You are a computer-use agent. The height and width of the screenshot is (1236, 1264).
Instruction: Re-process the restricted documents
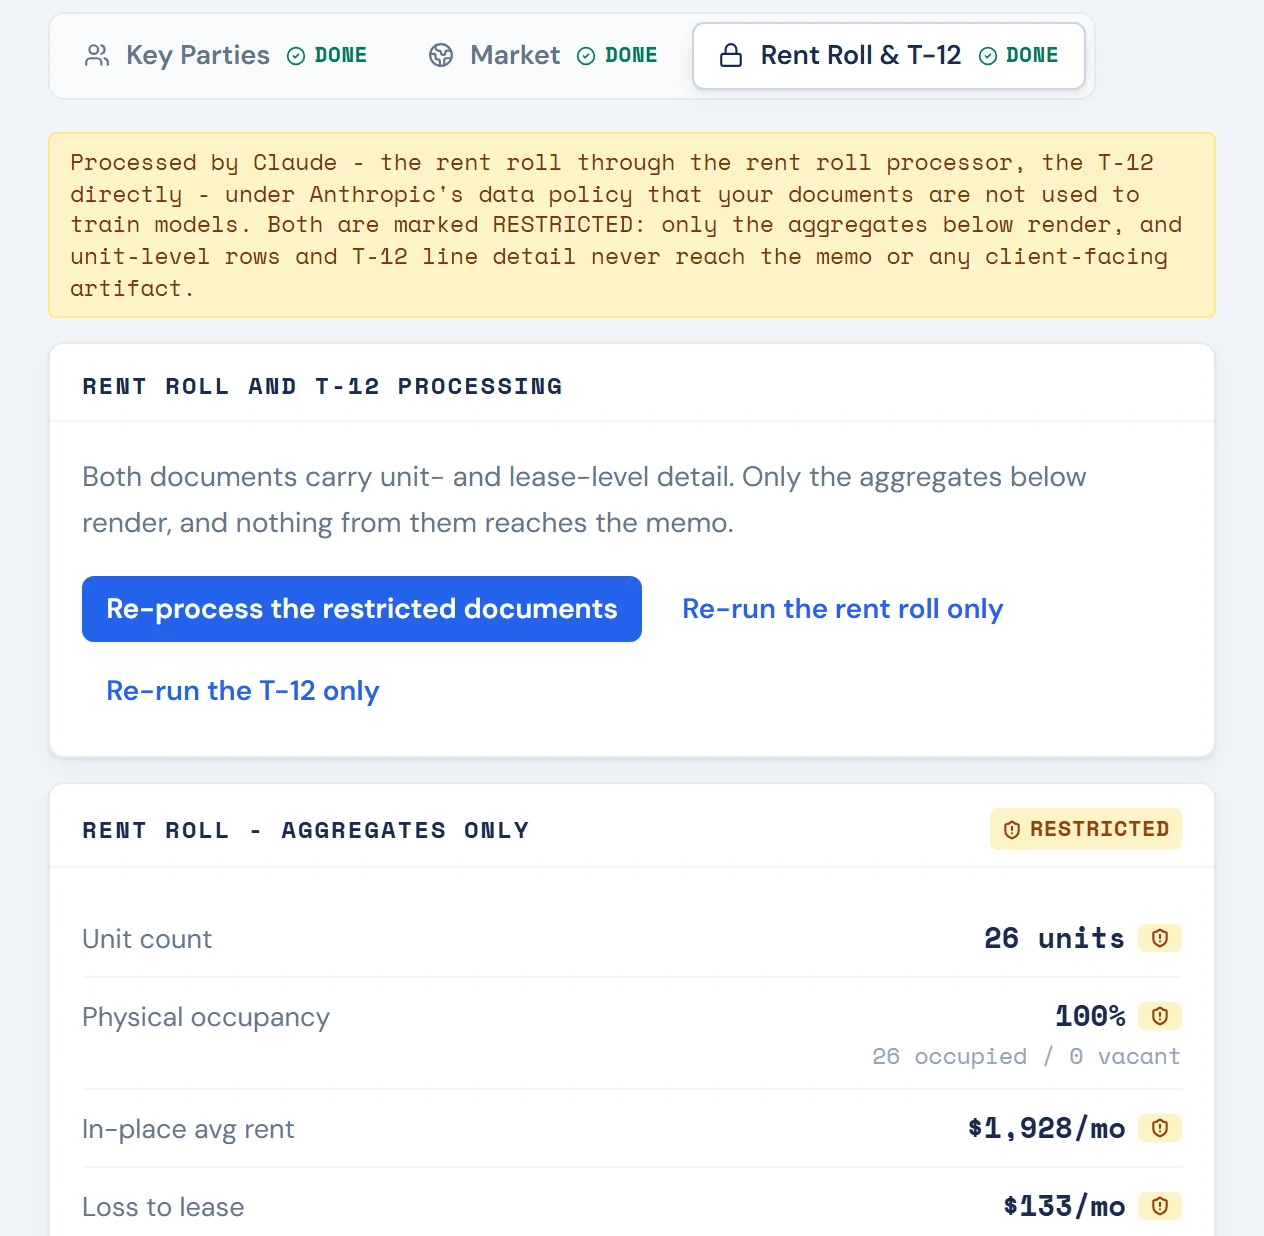[362, 609]
